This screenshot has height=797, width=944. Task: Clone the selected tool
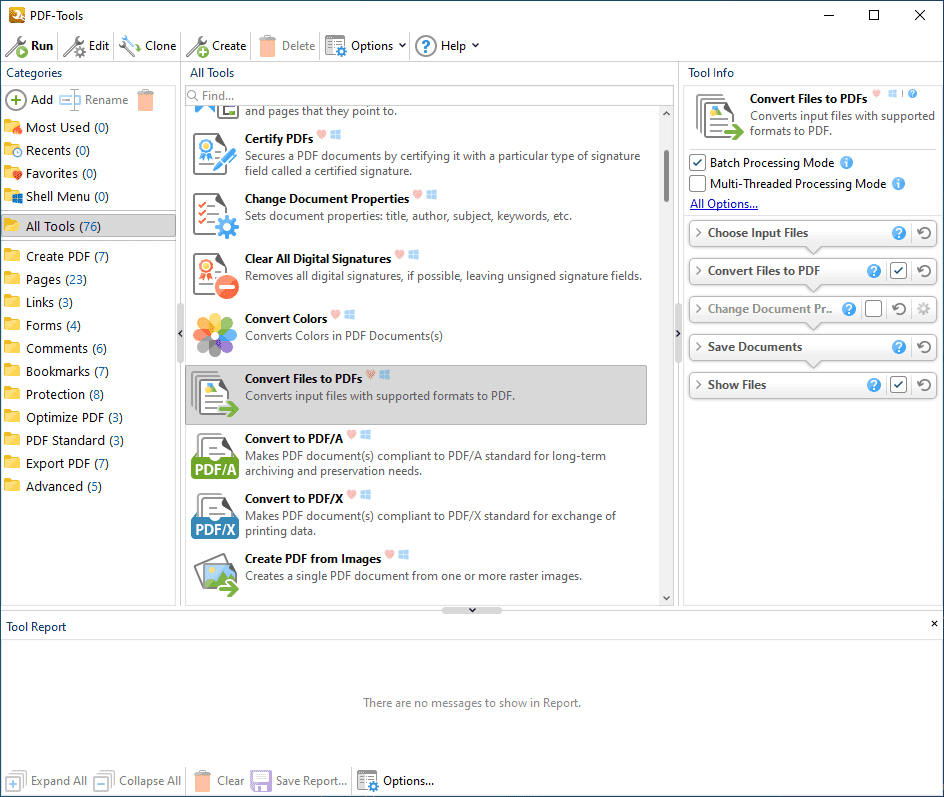click(148, 46)
